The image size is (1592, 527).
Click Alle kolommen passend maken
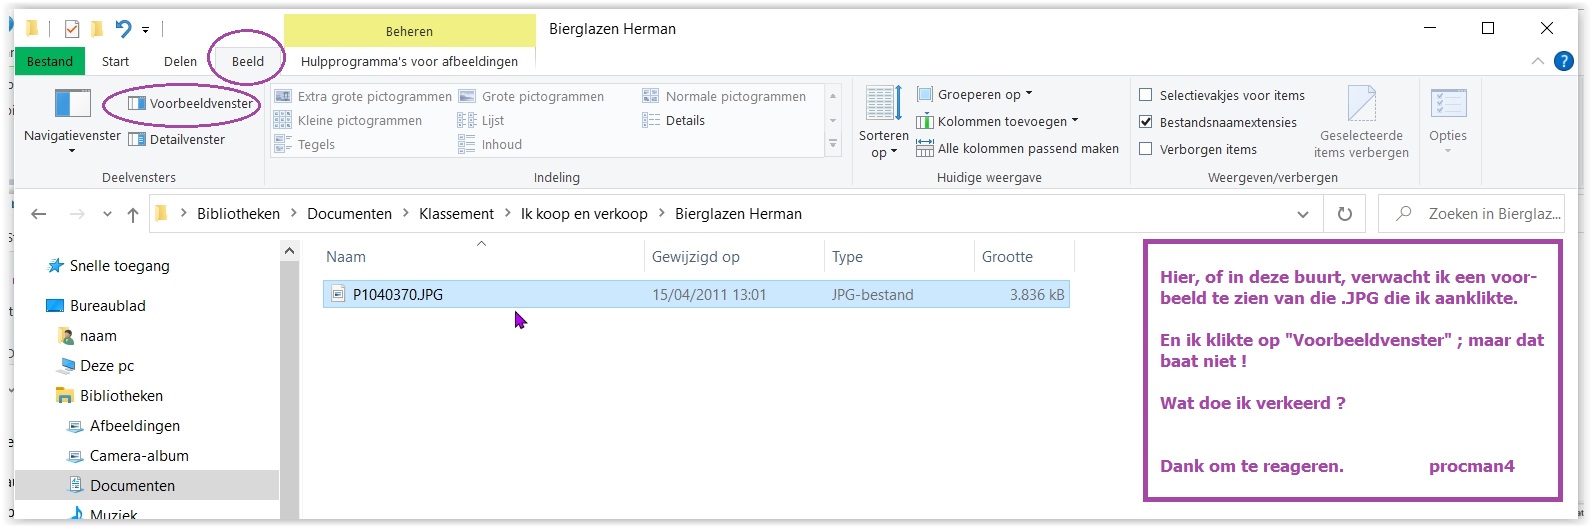click(x=1027, y=149)
